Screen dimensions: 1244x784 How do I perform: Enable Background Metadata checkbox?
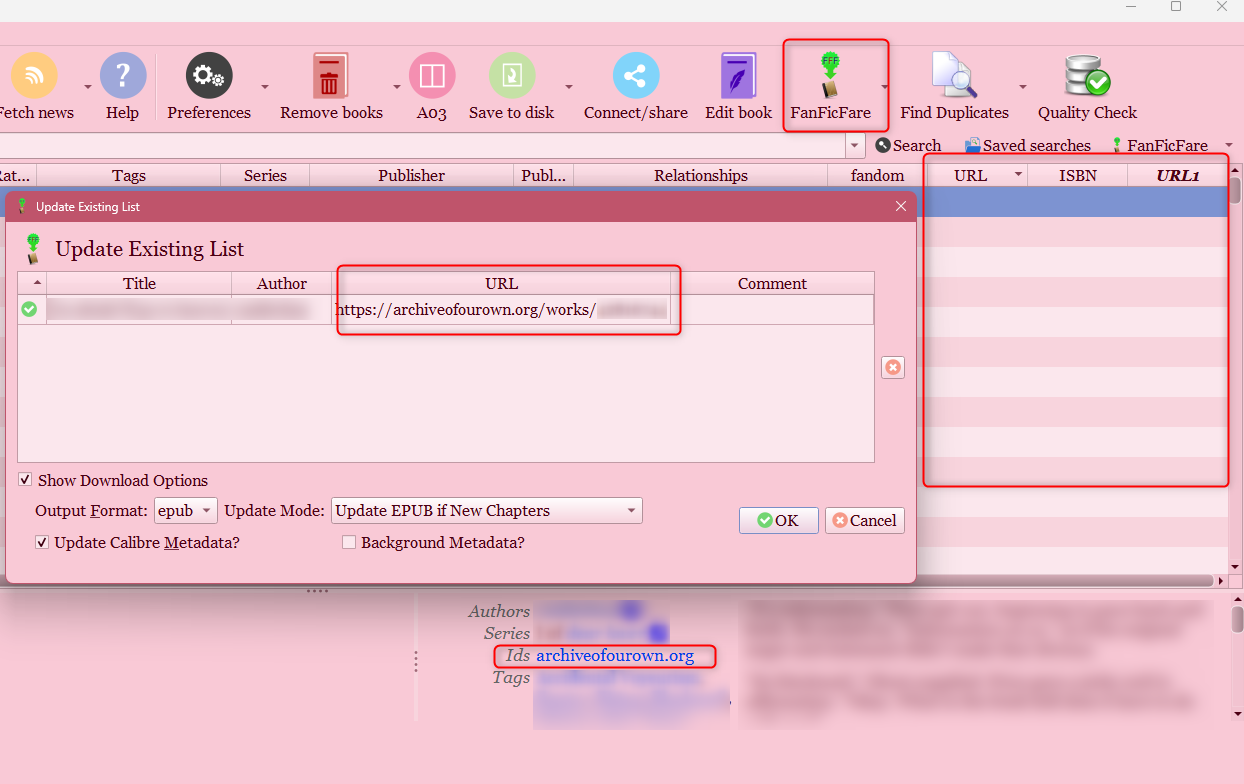349,542
